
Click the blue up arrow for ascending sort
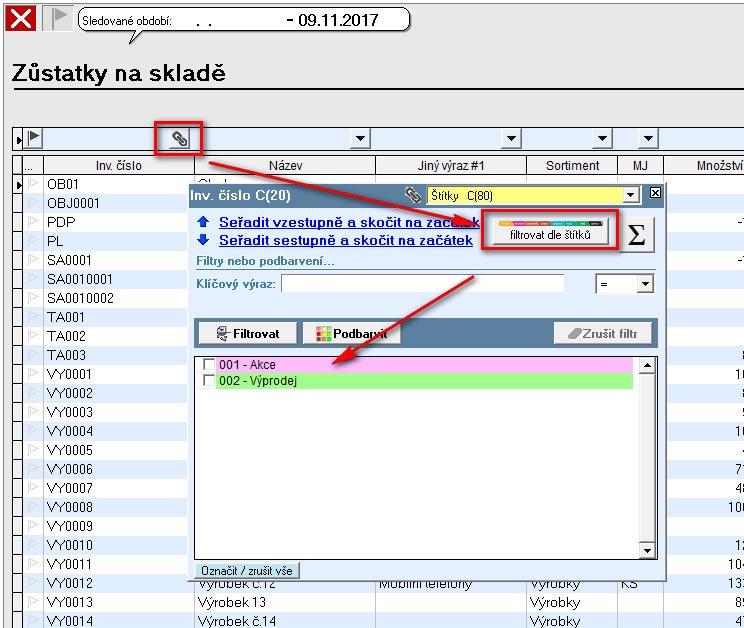pos(203,222)
